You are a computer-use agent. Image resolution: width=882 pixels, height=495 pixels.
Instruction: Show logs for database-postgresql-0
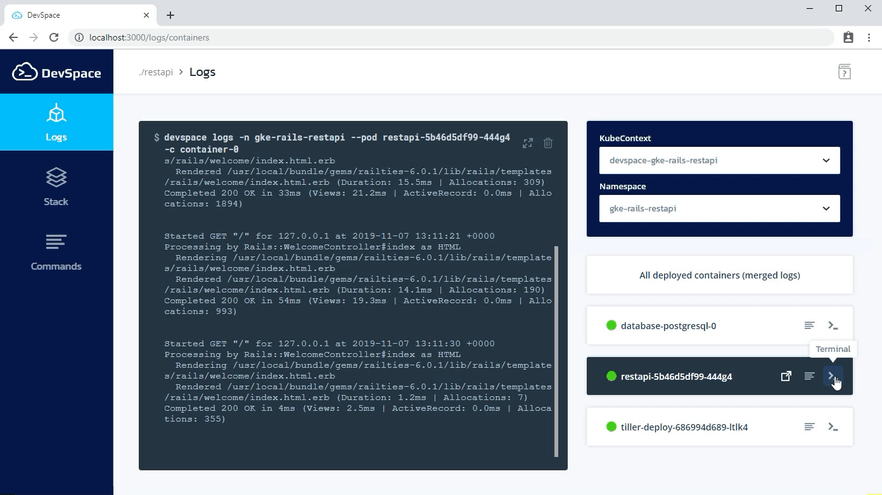tap(809, 326)
